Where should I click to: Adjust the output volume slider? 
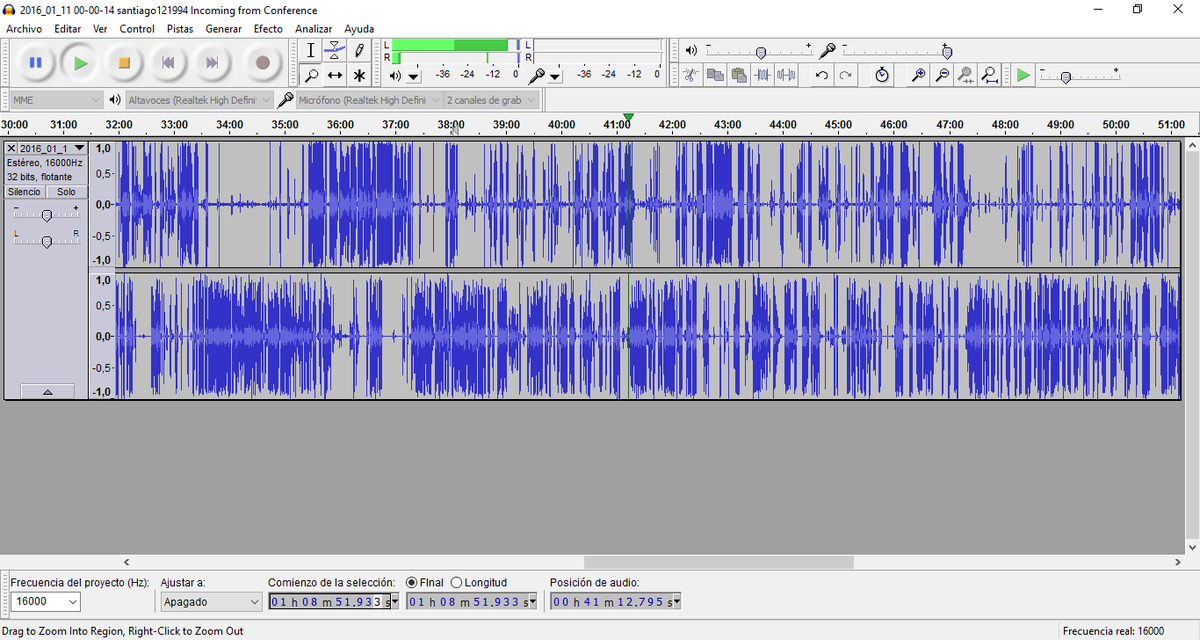click(x=761, y=51)
